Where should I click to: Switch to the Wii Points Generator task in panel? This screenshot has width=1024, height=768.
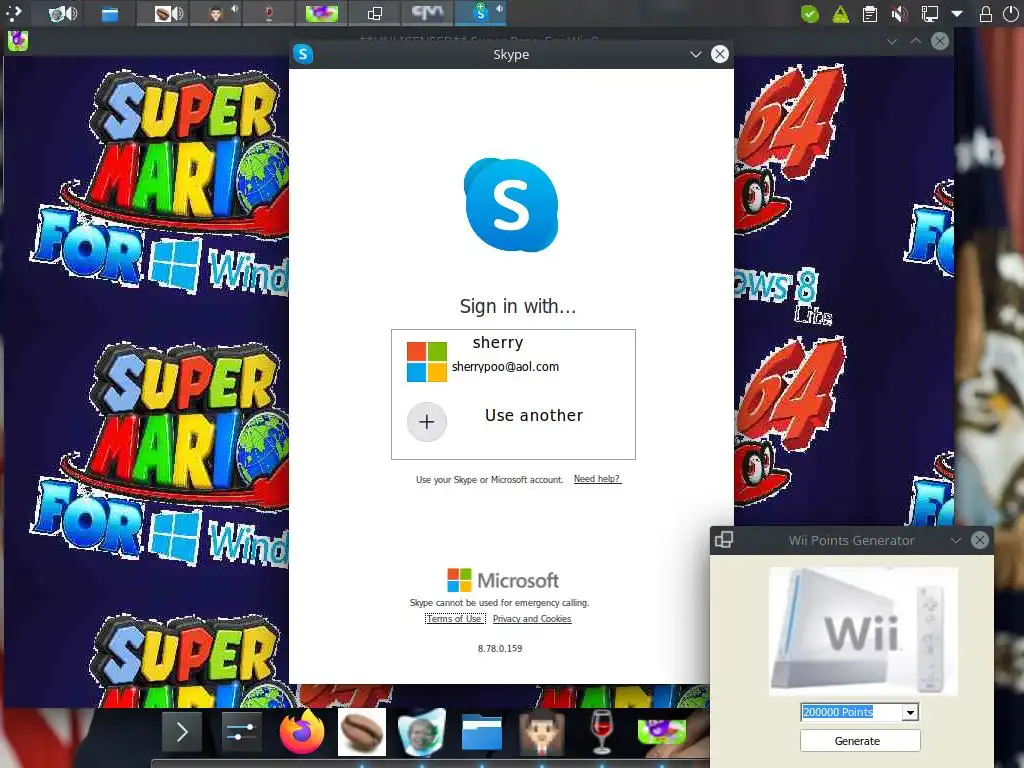(x=375, y=13)
